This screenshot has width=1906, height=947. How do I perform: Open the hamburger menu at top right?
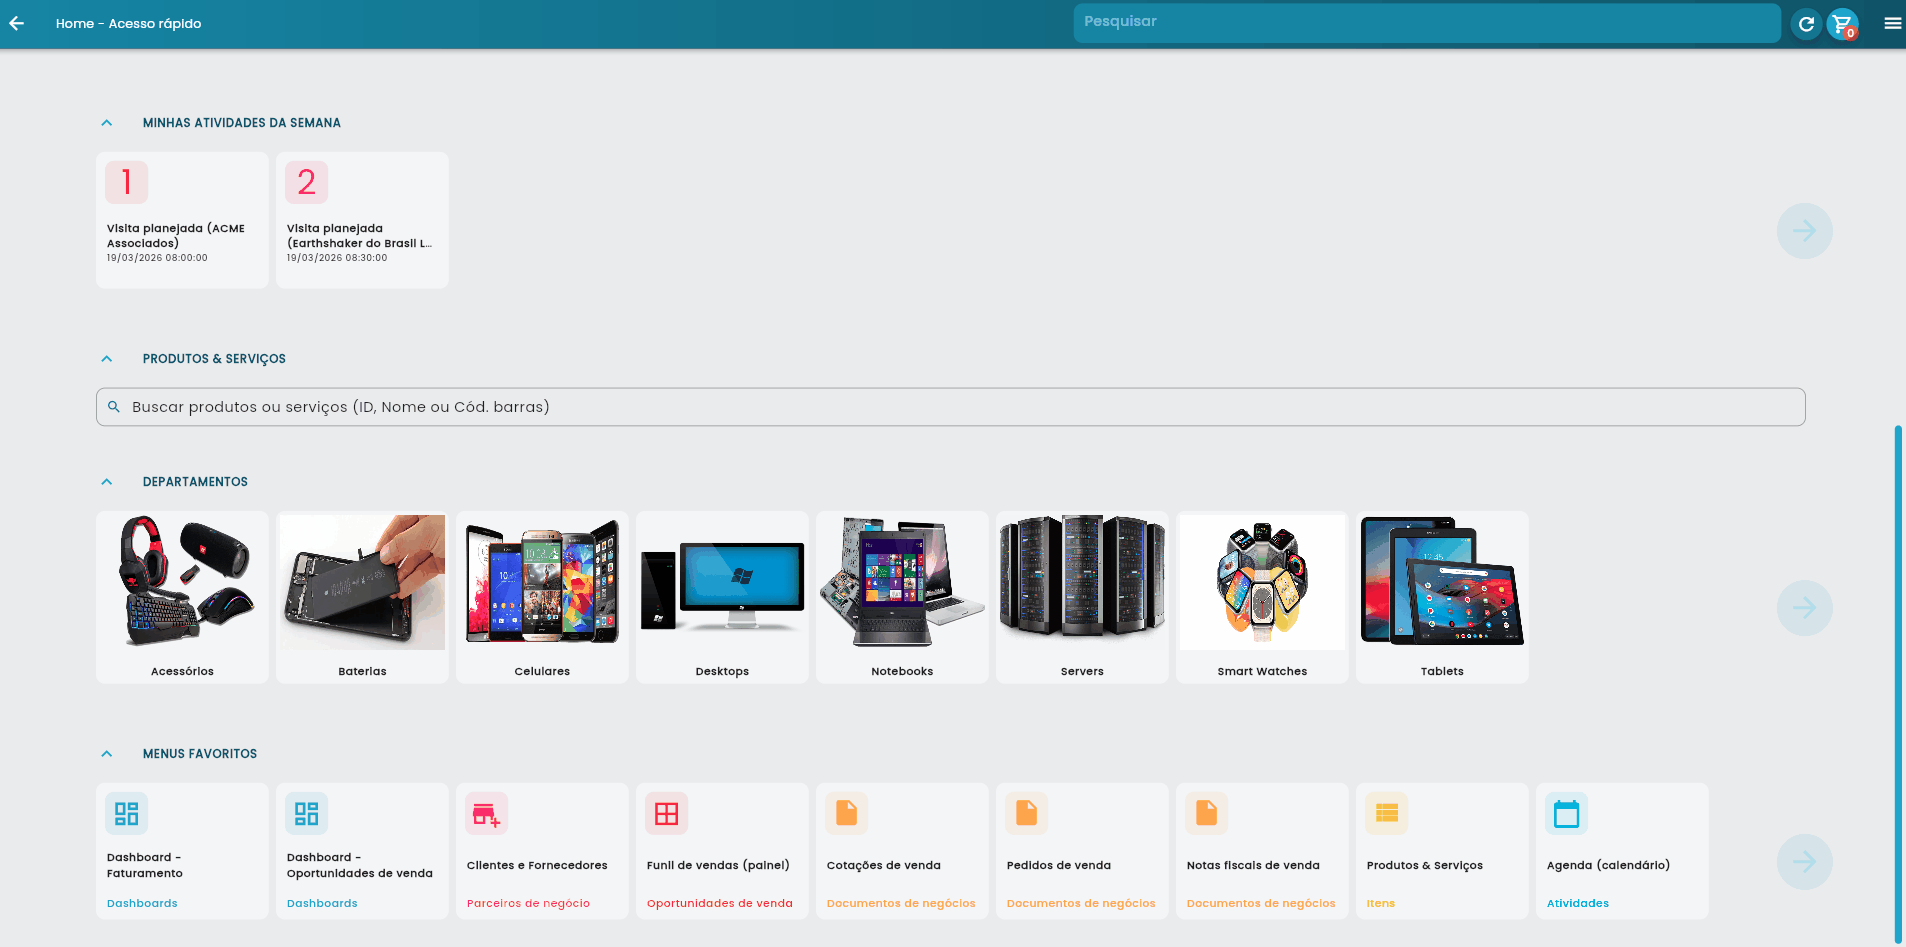pyautogui.click(x=1892, y=24)
